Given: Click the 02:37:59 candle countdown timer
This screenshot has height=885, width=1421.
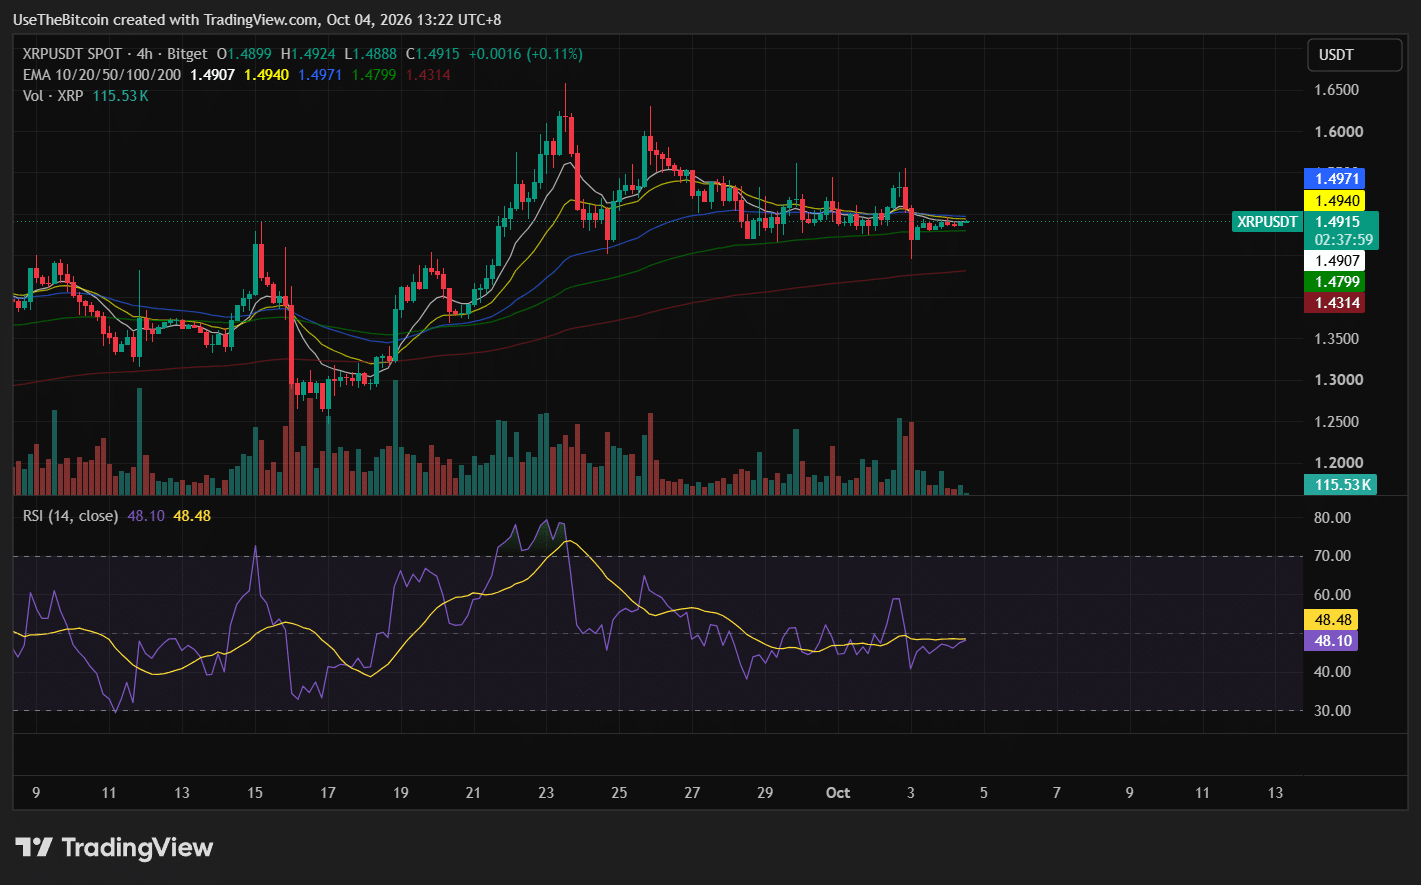Looking at the screenshot, I should tap(1344, 240).
